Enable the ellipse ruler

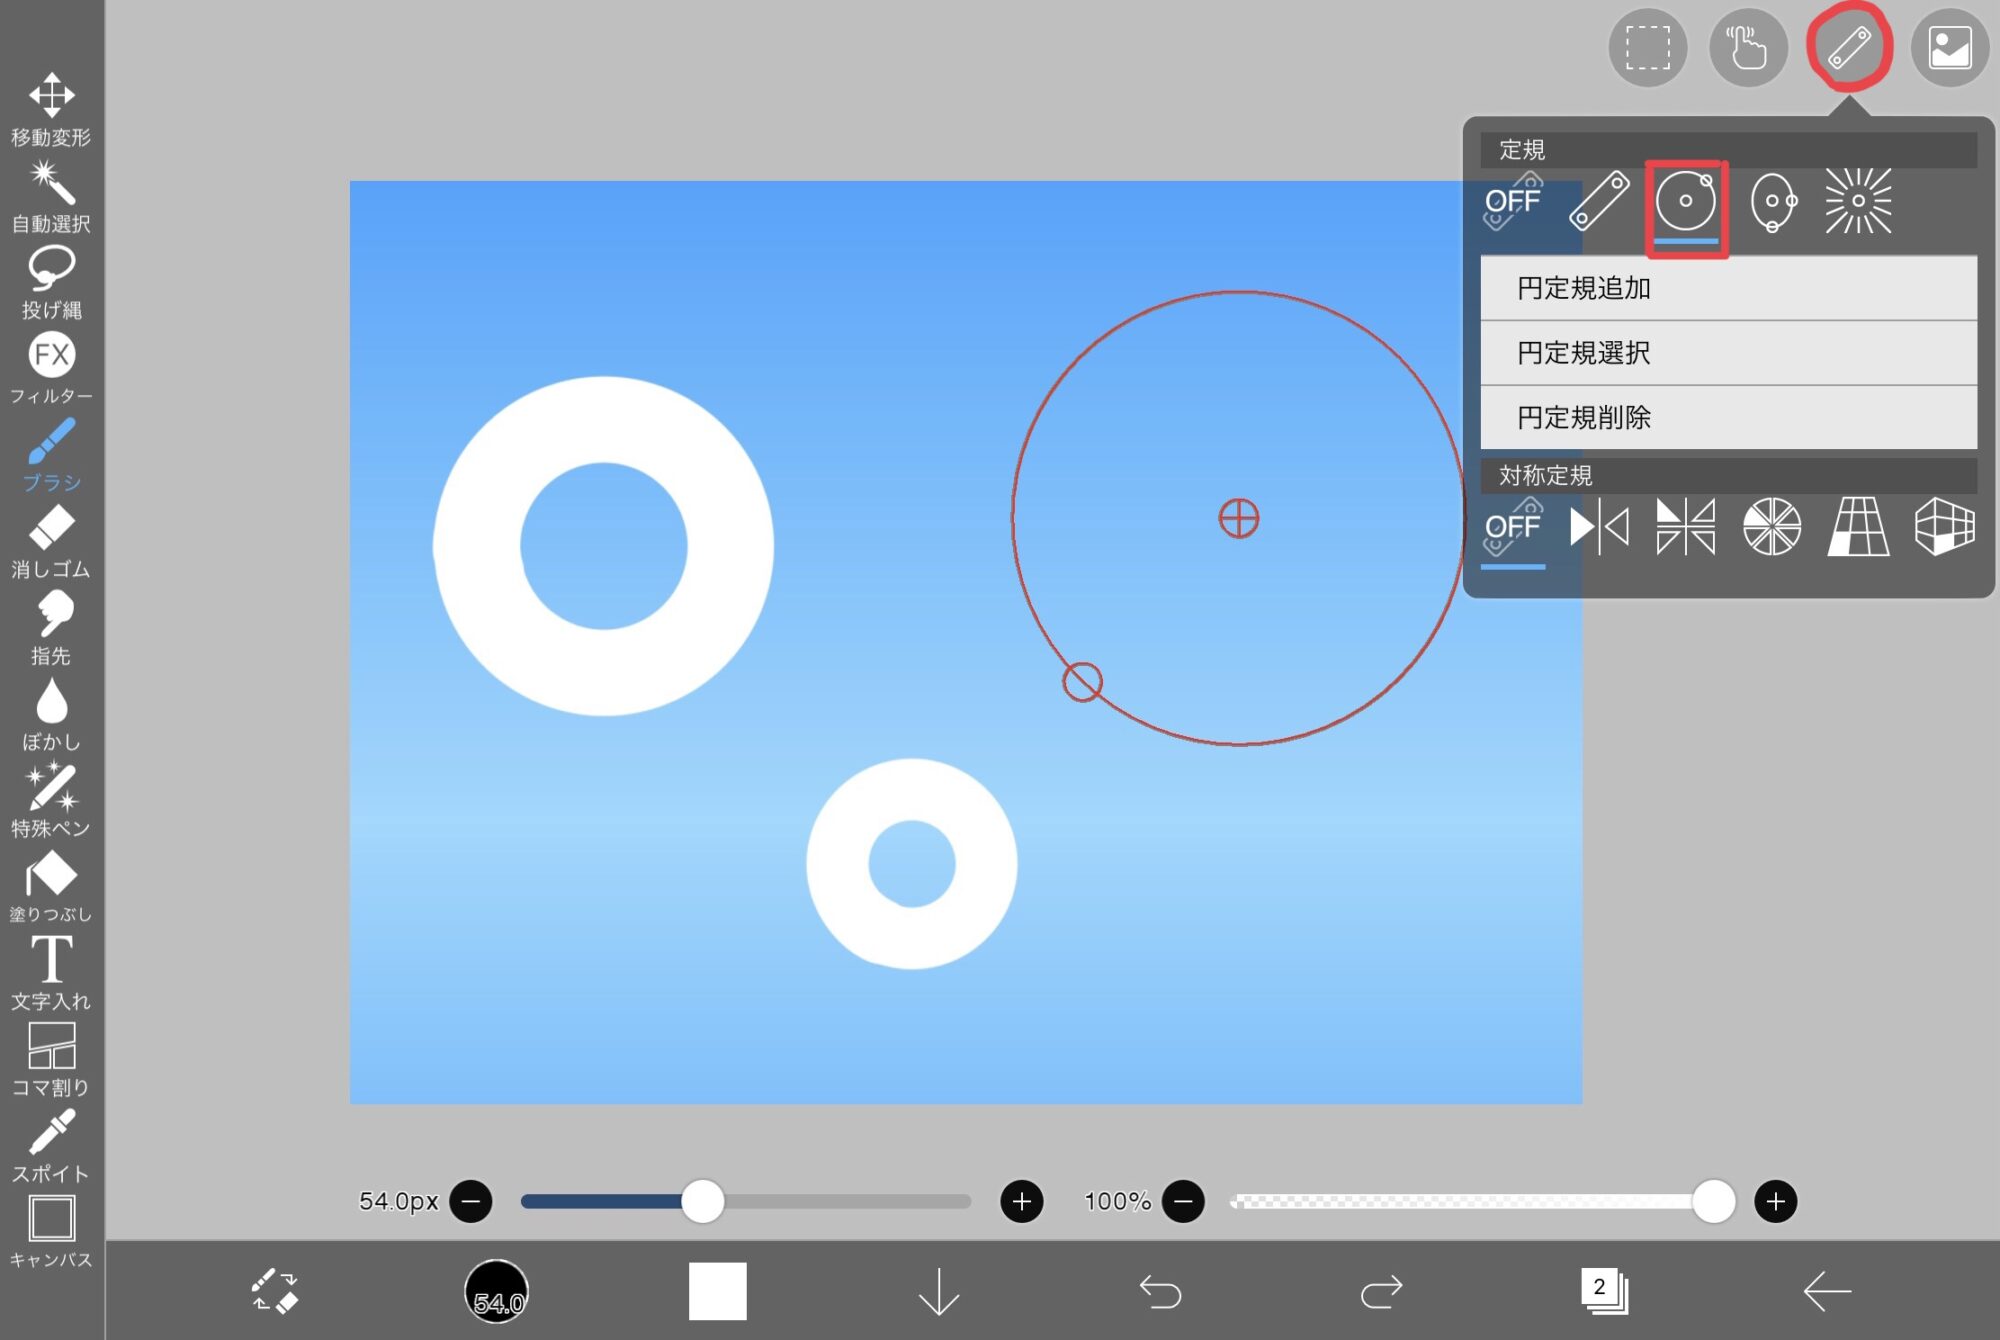pyautogui.click(x=1772, y=202)
